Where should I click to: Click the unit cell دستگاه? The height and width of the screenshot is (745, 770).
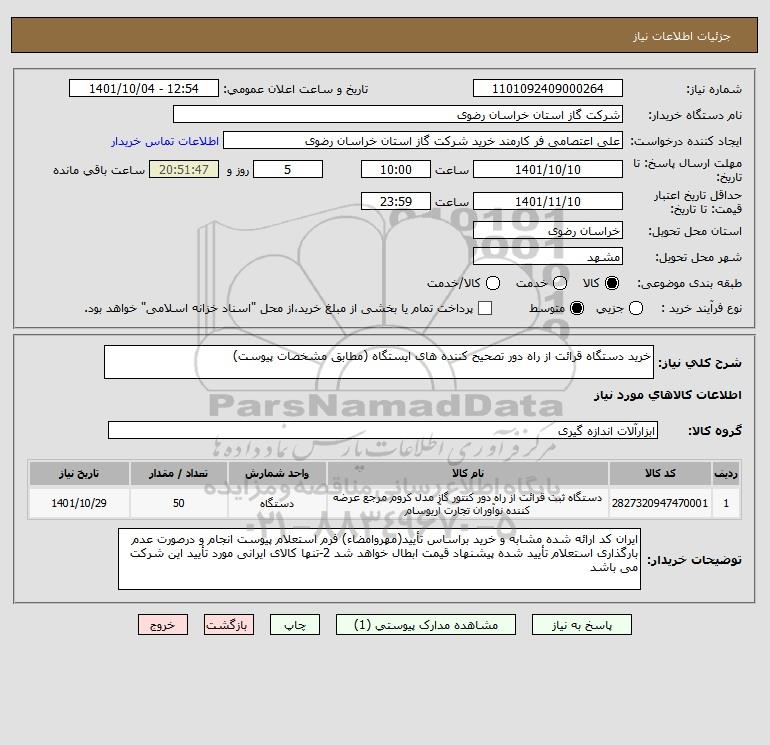(277, 503)
